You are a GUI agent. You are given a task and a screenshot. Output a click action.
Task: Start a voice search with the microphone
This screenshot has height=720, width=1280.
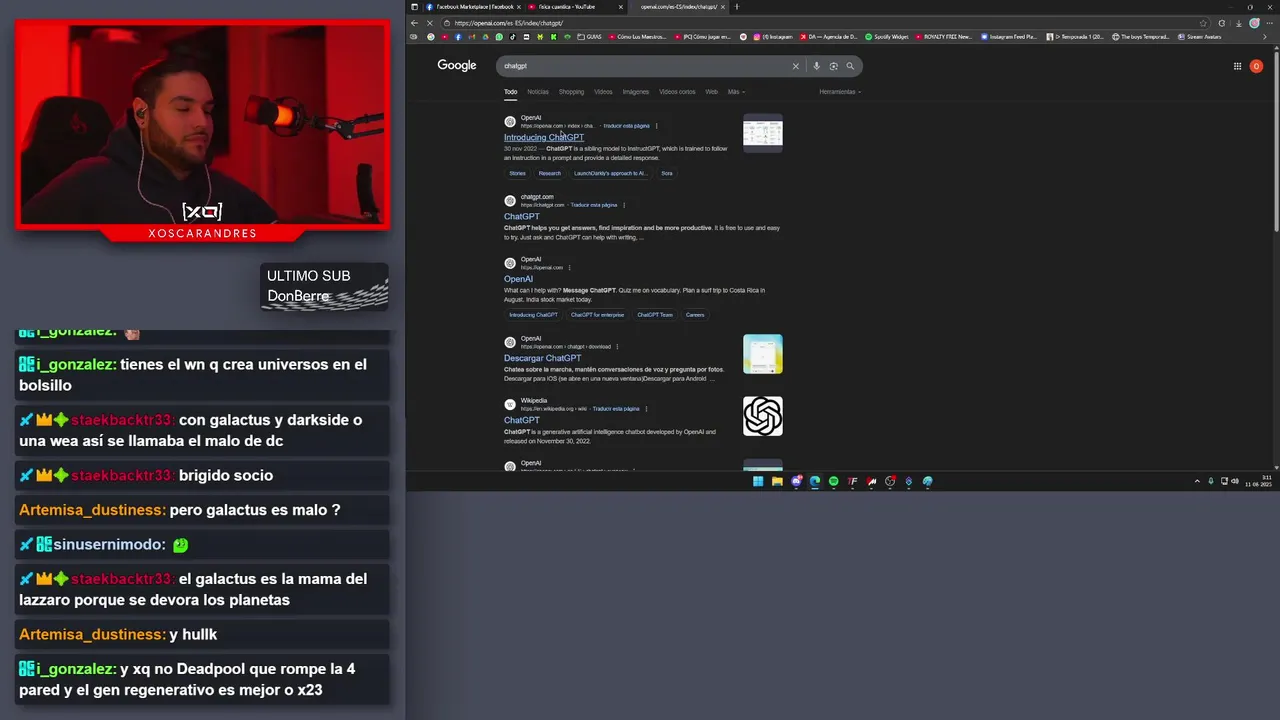(816, 66)
